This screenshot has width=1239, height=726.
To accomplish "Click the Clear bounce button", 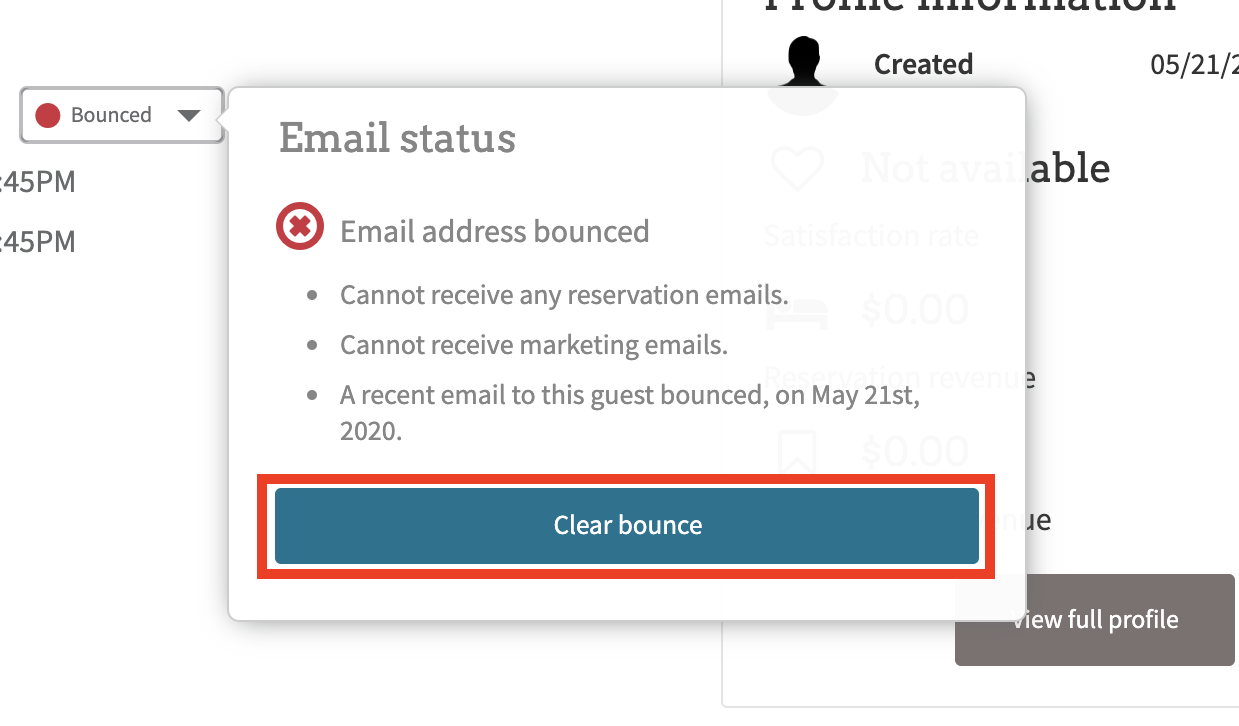I will 627,526.
